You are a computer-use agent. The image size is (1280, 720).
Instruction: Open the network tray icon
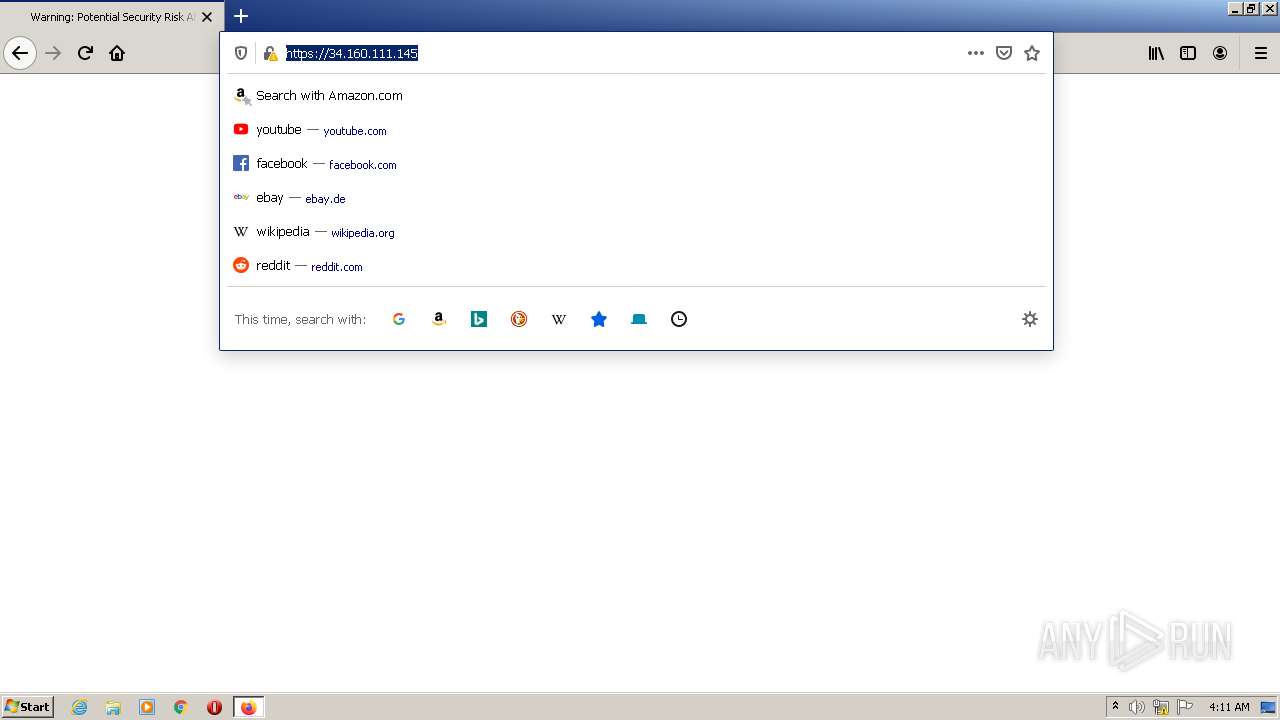coord(1161,707)
